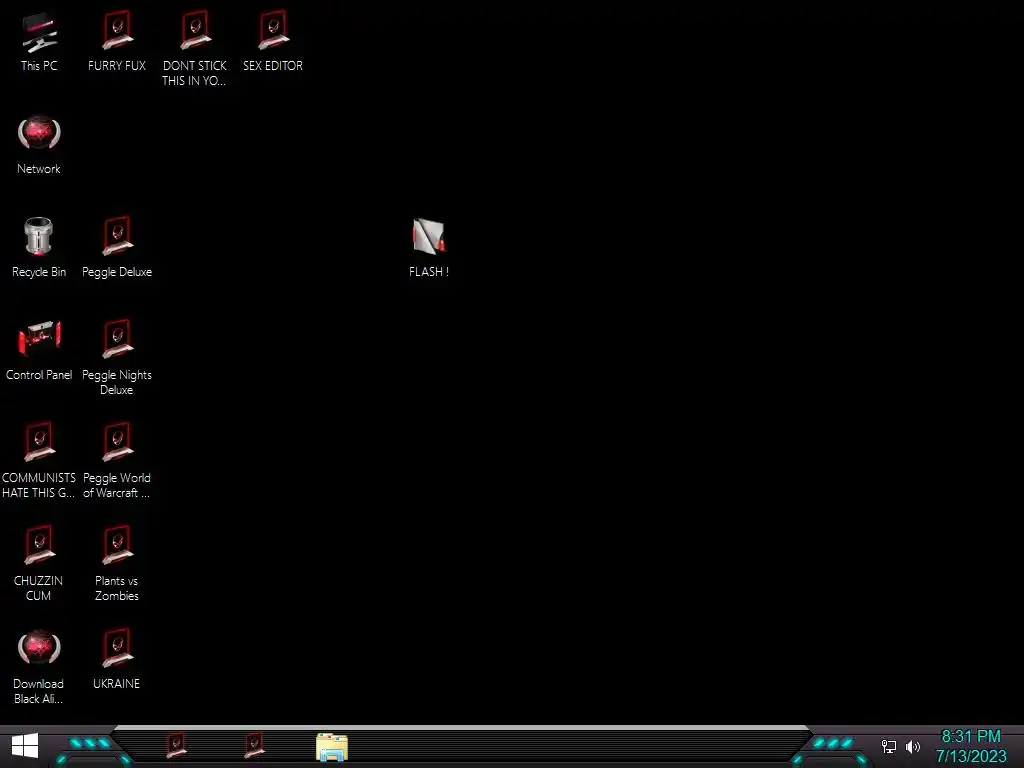The image size is (1024, 768).
Task: Click the second Alienware taskbar shortcut
Action: pos(254,746)
